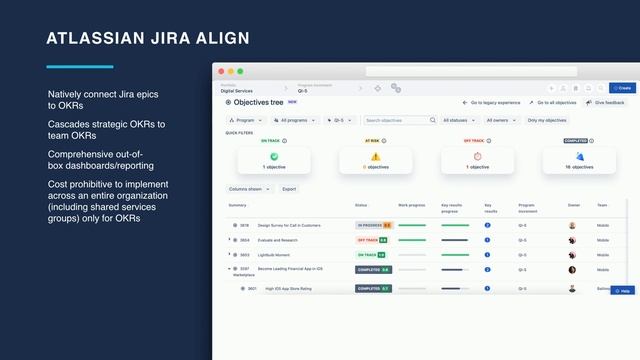640x360 pixels.
Task: Expand the Lightbulb Moment row
Action: pyautogui.click(x=229, y=254)
